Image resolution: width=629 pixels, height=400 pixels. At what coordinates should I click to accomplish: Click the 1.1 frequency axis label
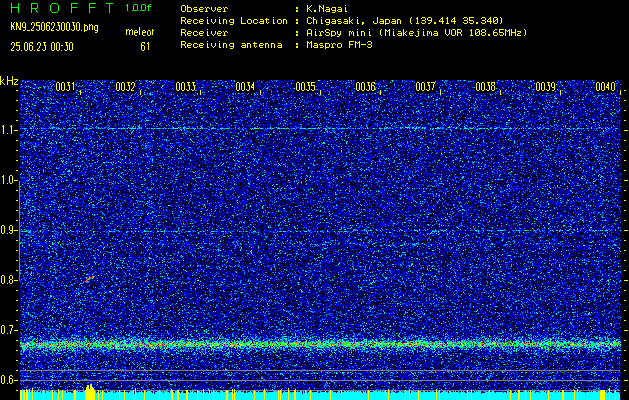coord(8,130)
